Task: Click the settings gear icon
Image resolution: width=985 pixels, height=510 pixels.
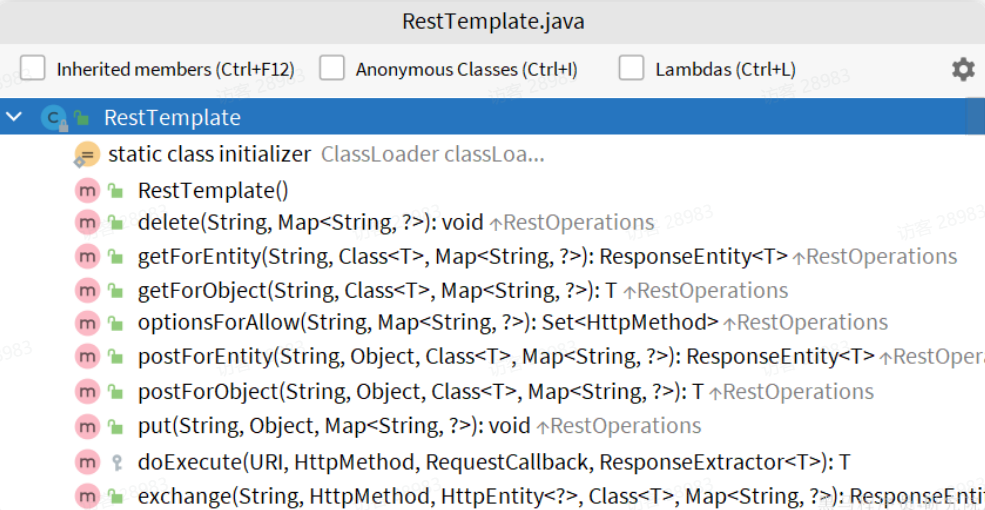Action: point(962,69)
